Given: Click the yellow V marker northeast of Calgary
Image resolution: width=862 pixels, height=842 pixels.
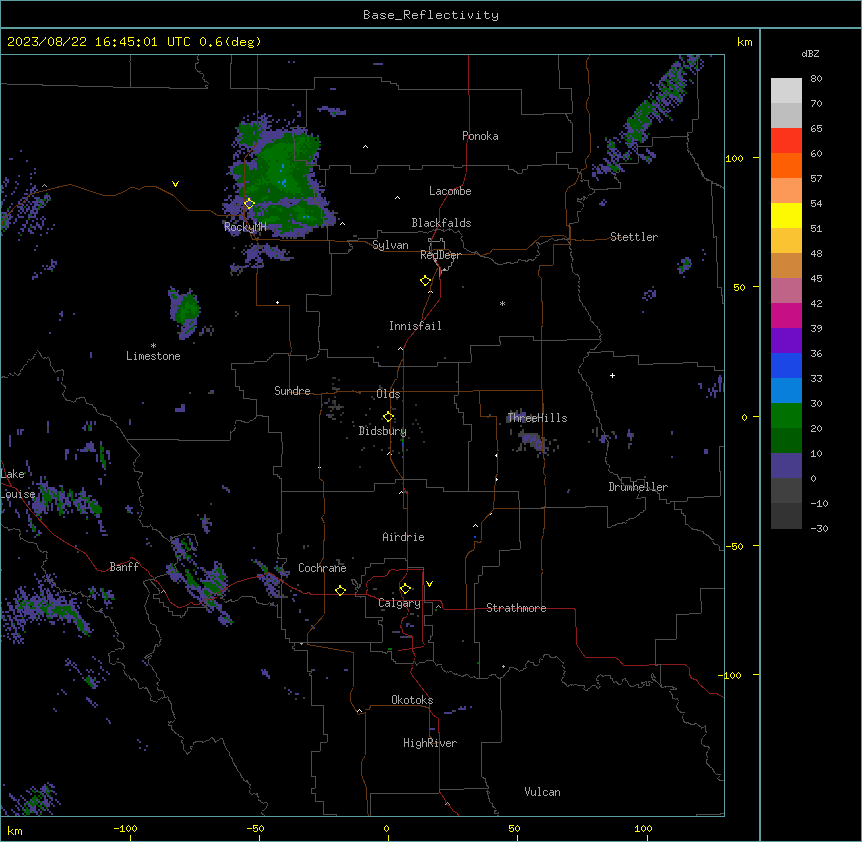Looking at the screenshot, I should 429,584.
